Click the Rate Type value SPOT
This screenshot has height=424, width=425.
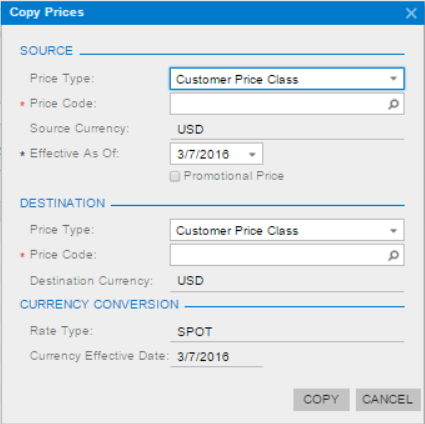click(x=195, y=332)
